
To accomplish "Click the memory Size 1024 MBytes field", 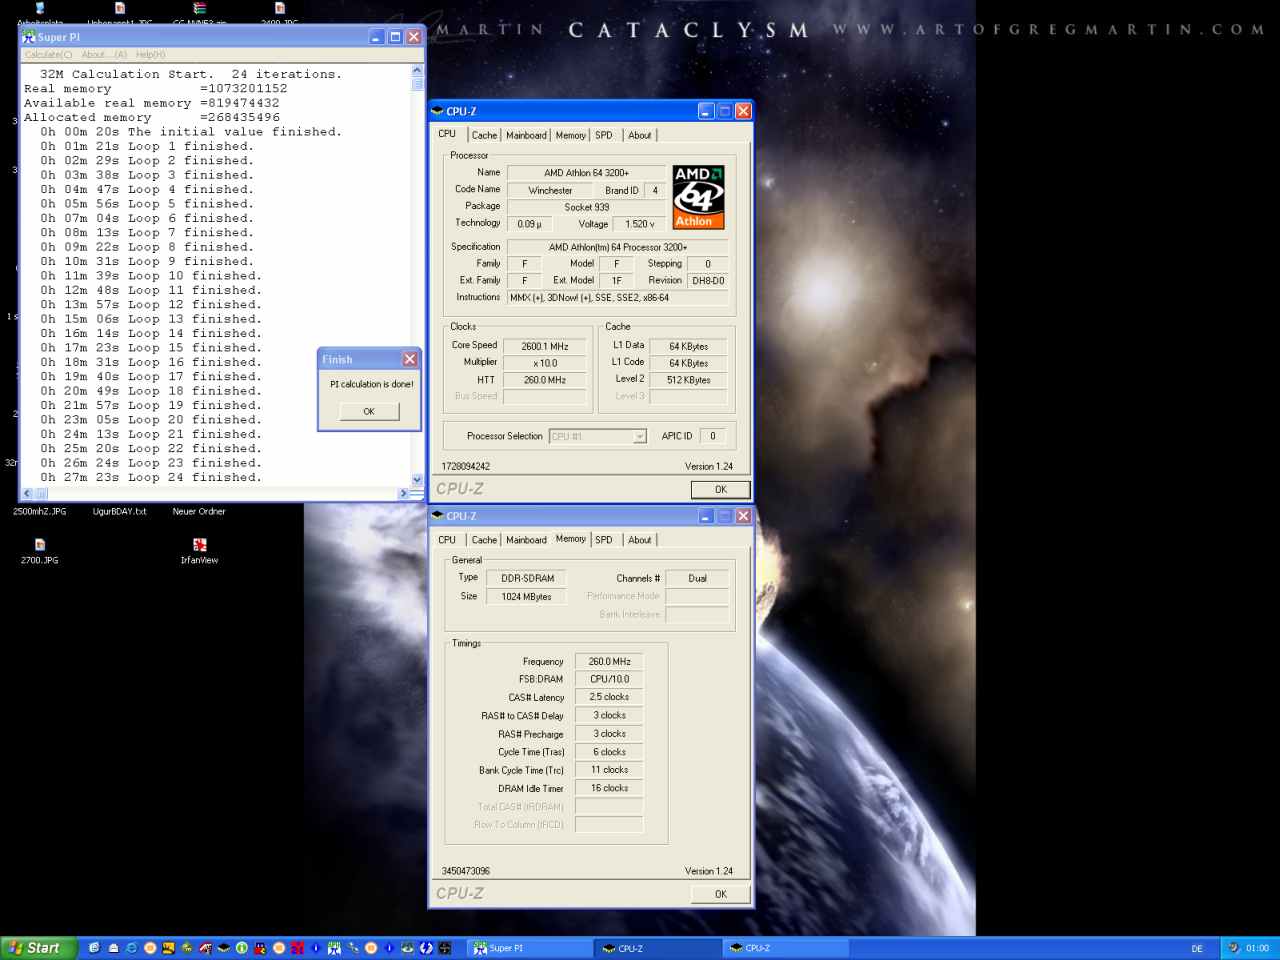I will click(526, 596).
